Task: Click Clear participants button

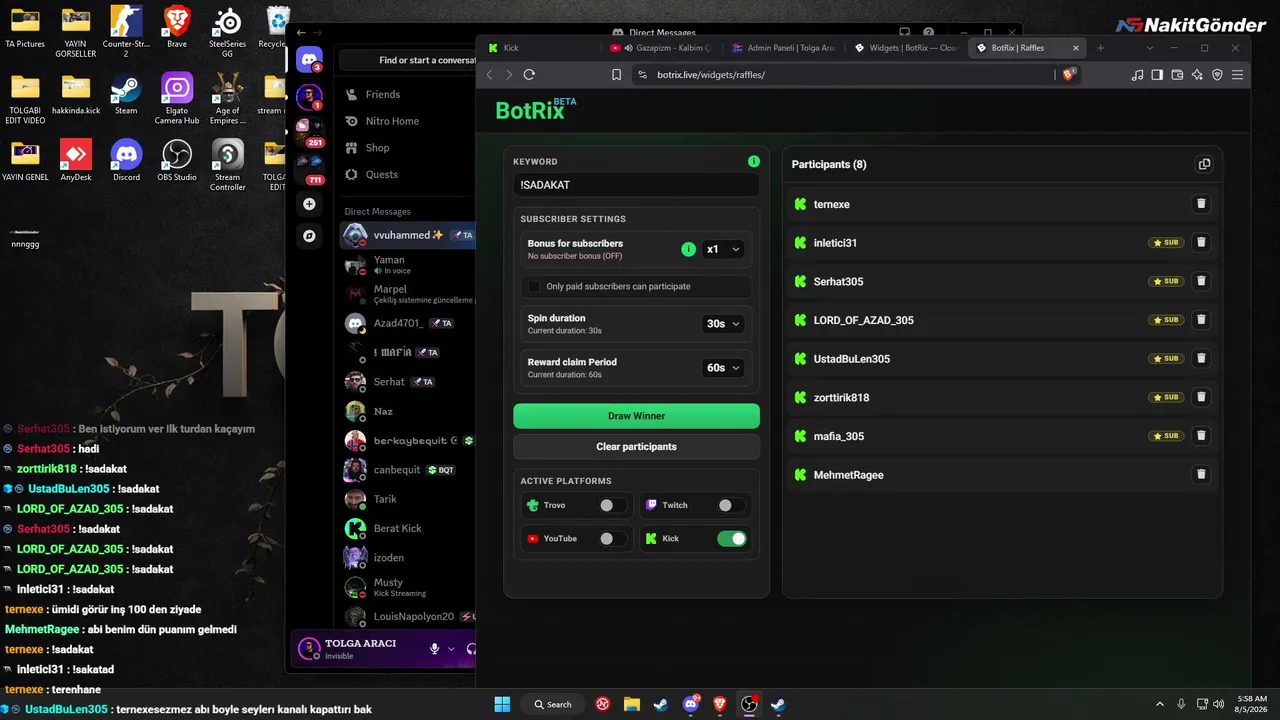Action: click(636, 447)
